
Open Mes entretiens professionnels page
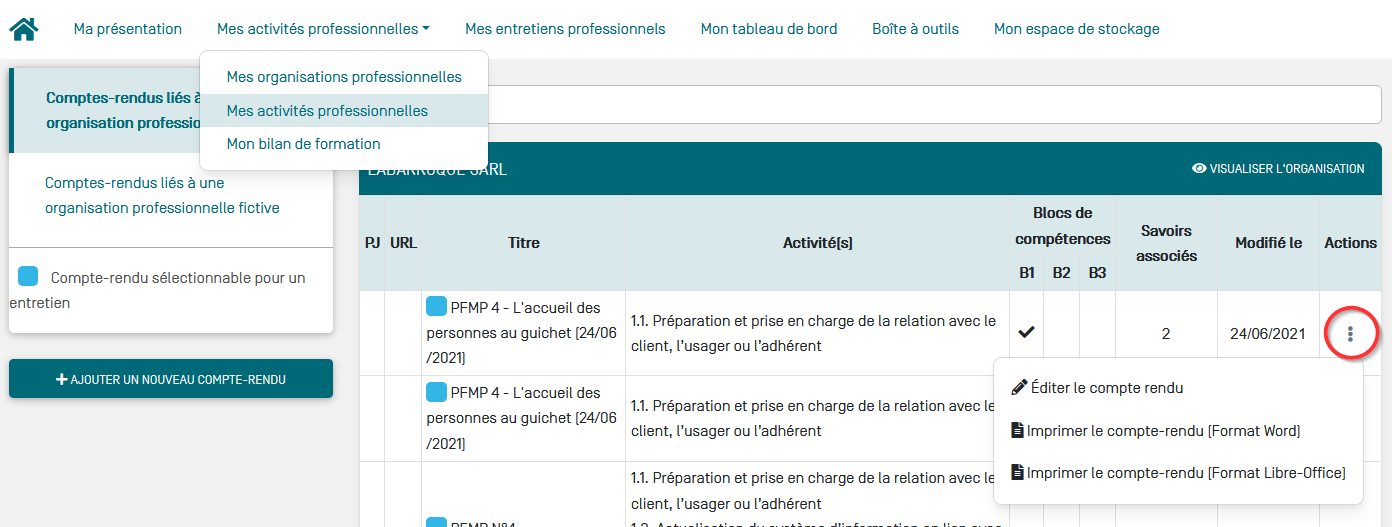(x=565, y=29)
